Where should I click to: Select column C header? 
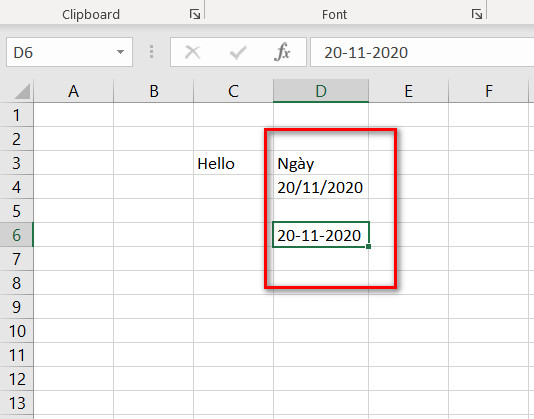click(x=233, y=91)
